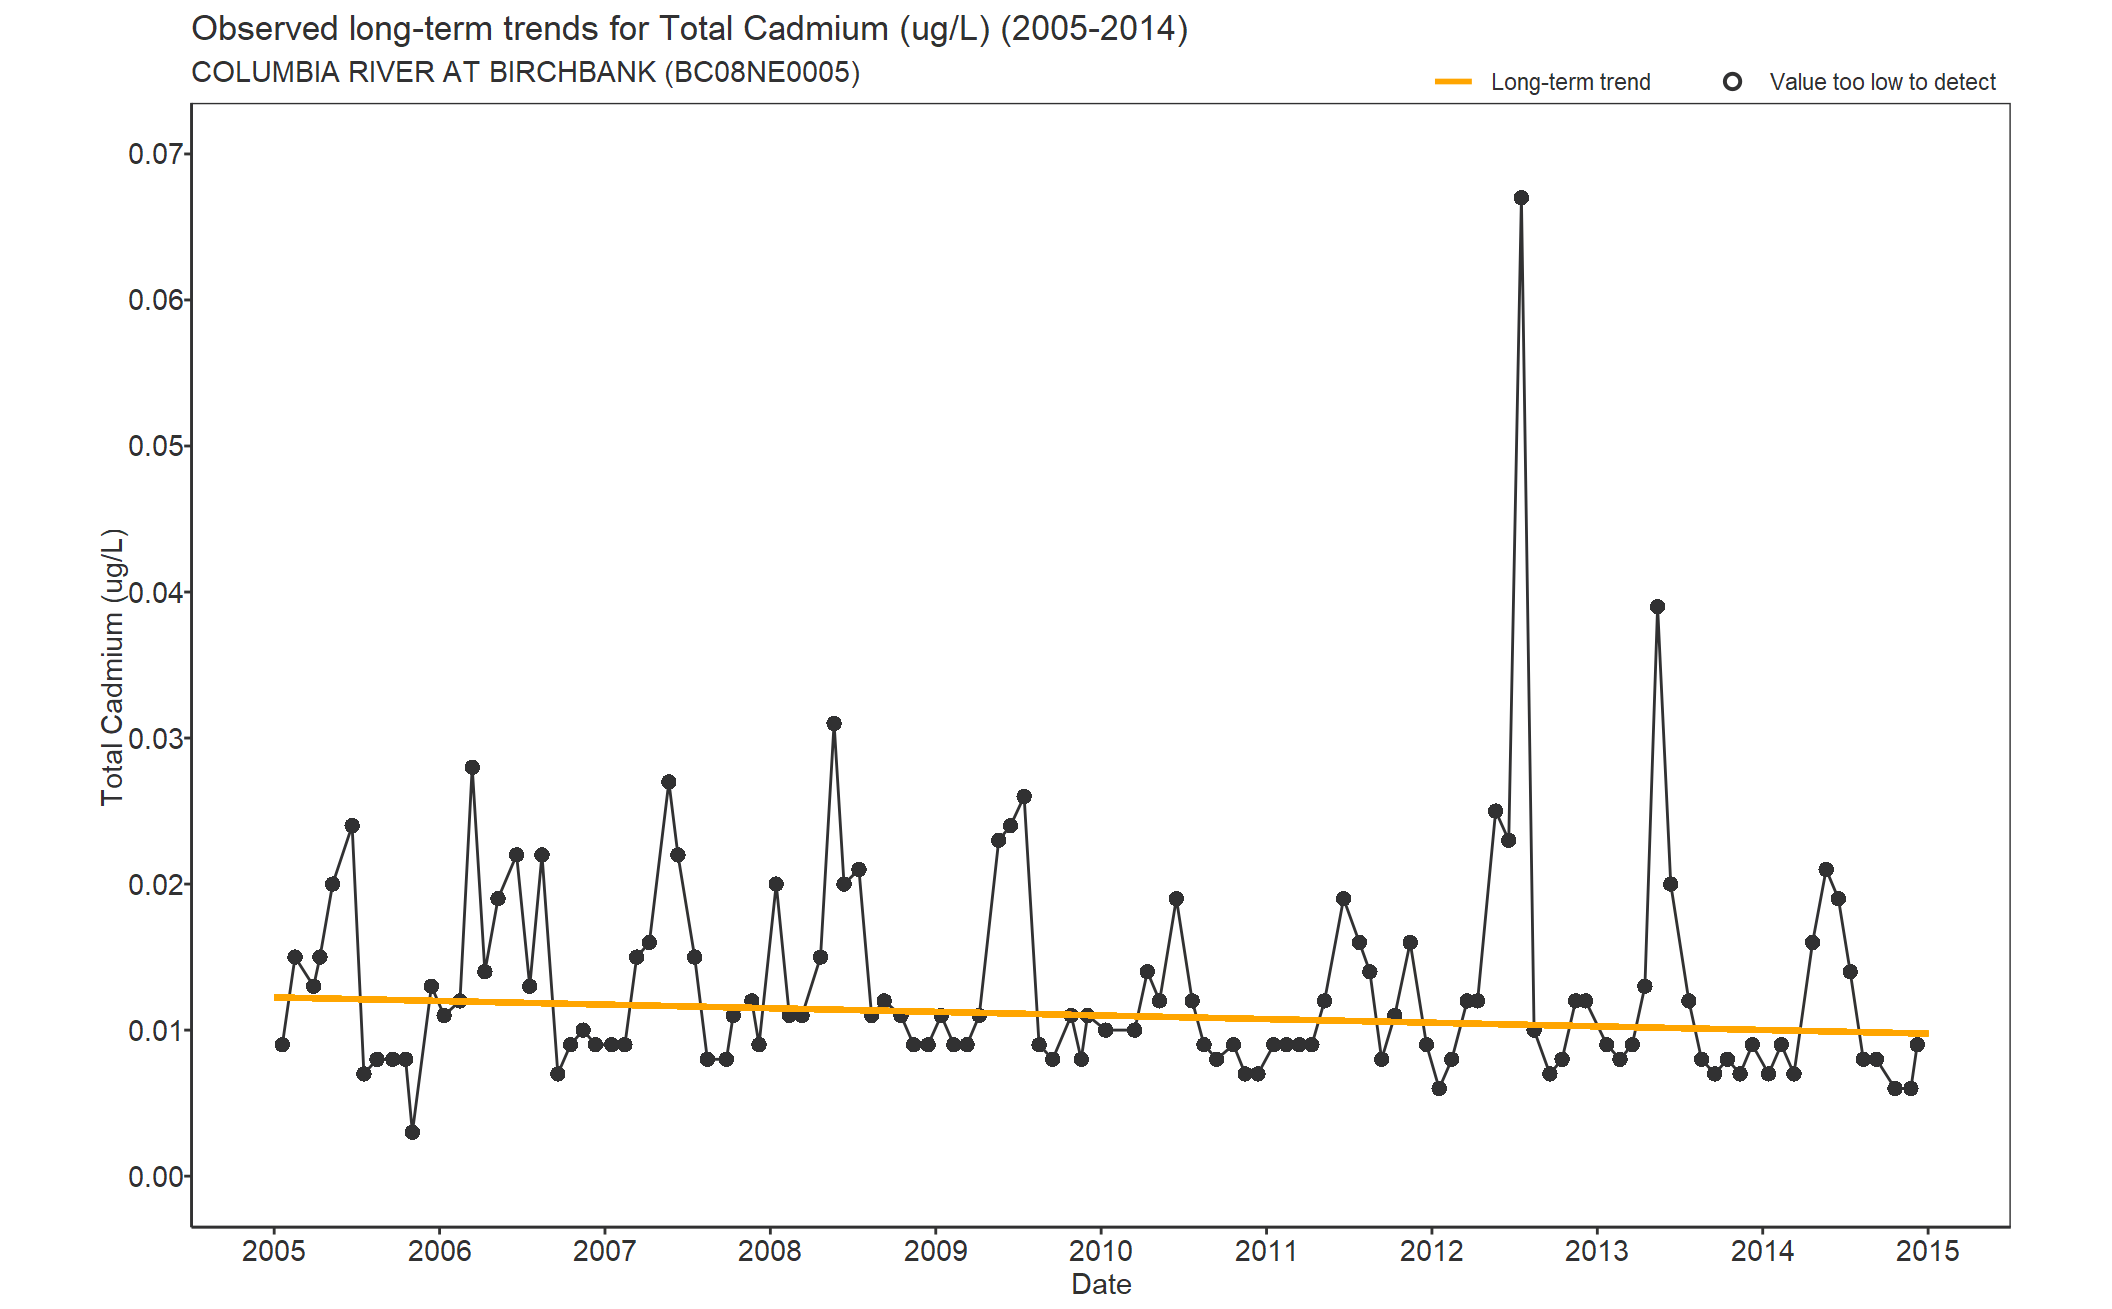The width and height of the screenshot is (2112, 1309).
Task: Click the 0.00 y-axis label
Action: 156,1177
